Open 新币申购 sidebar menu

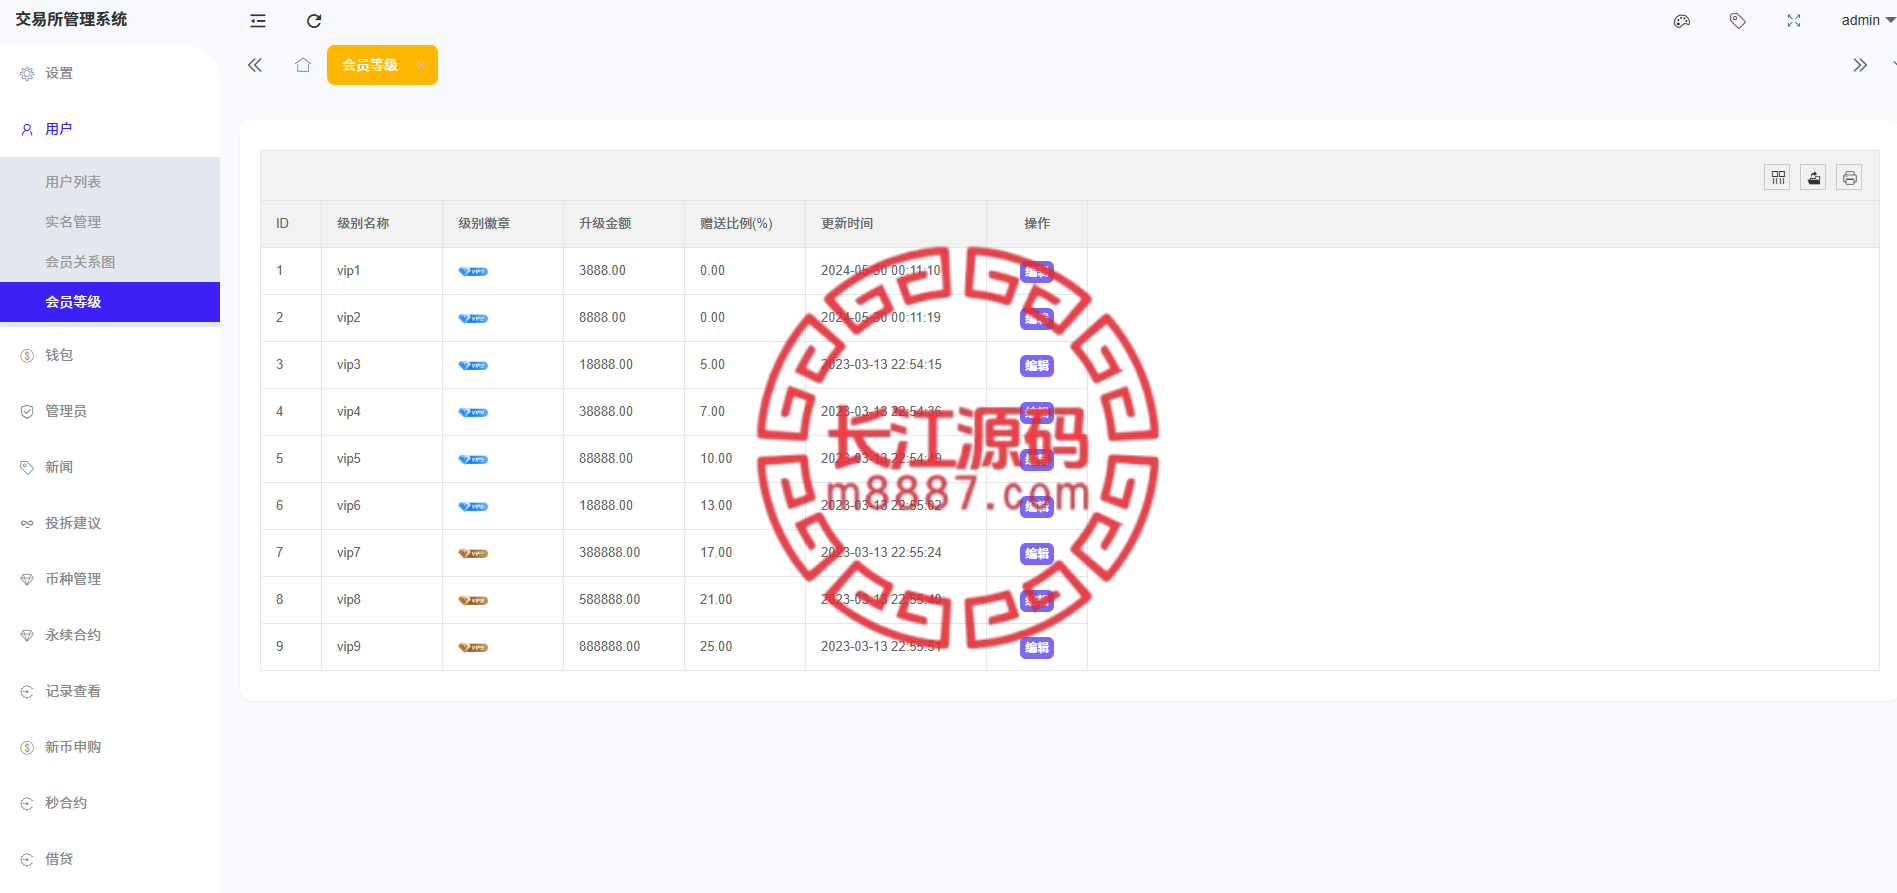point(110,747)
